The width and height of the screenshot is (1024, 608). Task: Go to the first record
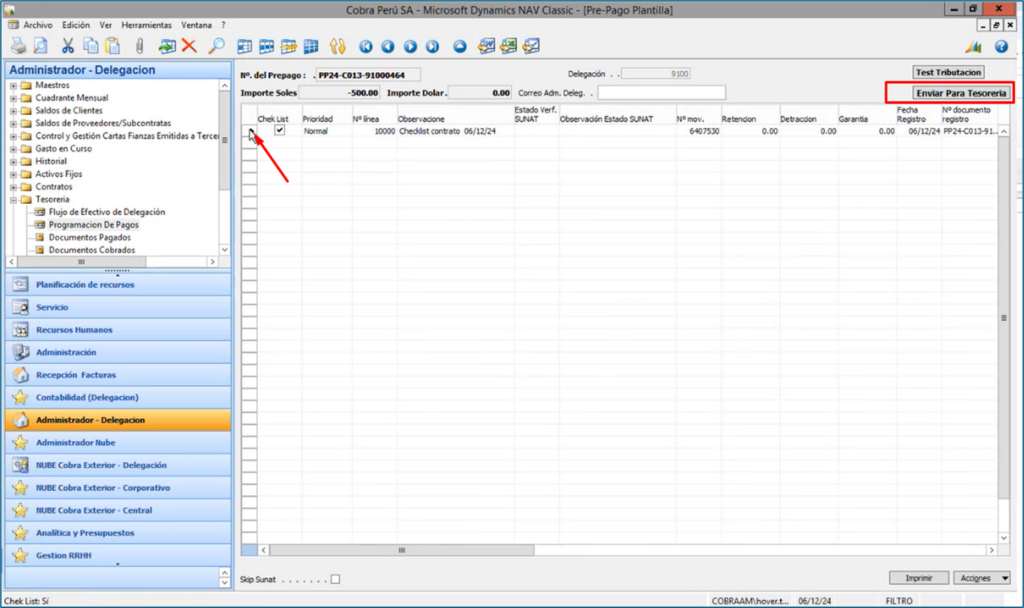[366, 46]
